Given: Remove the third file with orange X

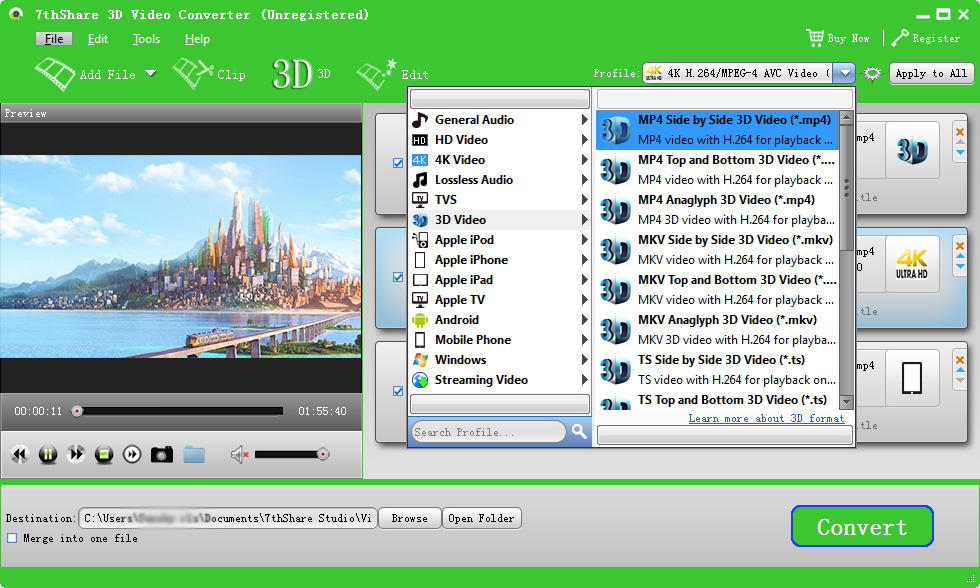Looking at the screenshot, I should coord(959,360).
